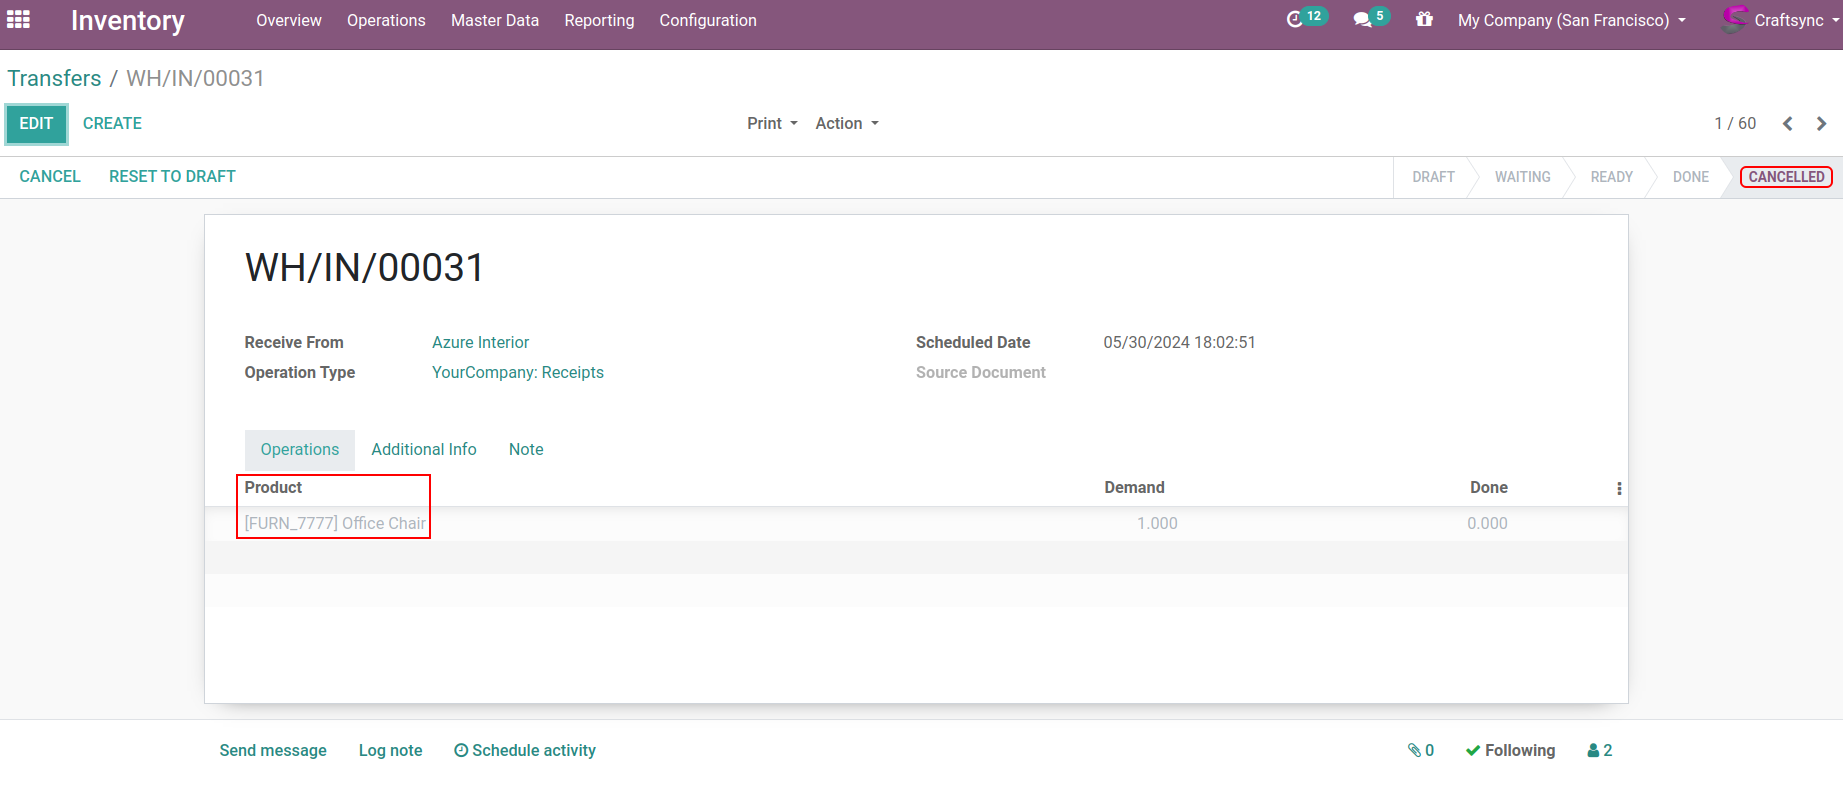Open the Configuration menu
This screenshot has width=1843, height=797.
[x=707, y=20]
